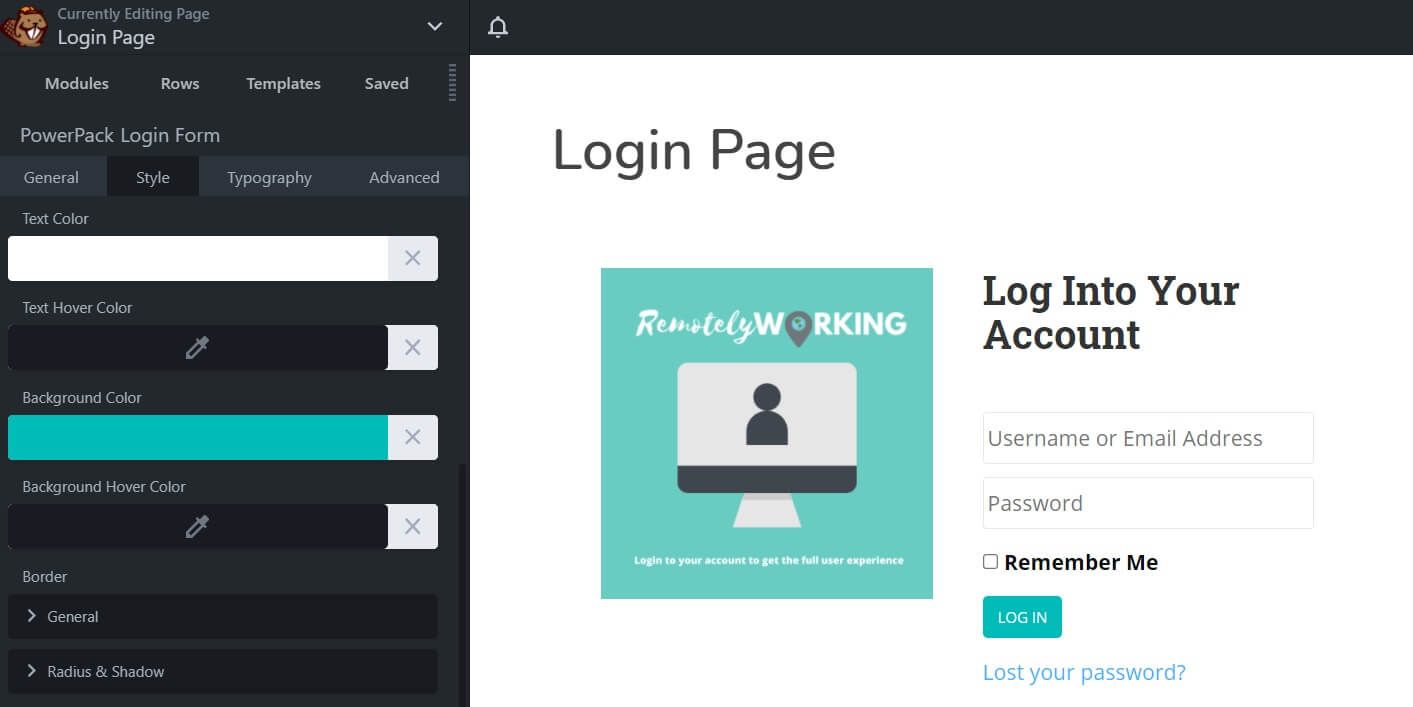Focus the Username or Email Address field
1413x707 pixels.
1148,438
